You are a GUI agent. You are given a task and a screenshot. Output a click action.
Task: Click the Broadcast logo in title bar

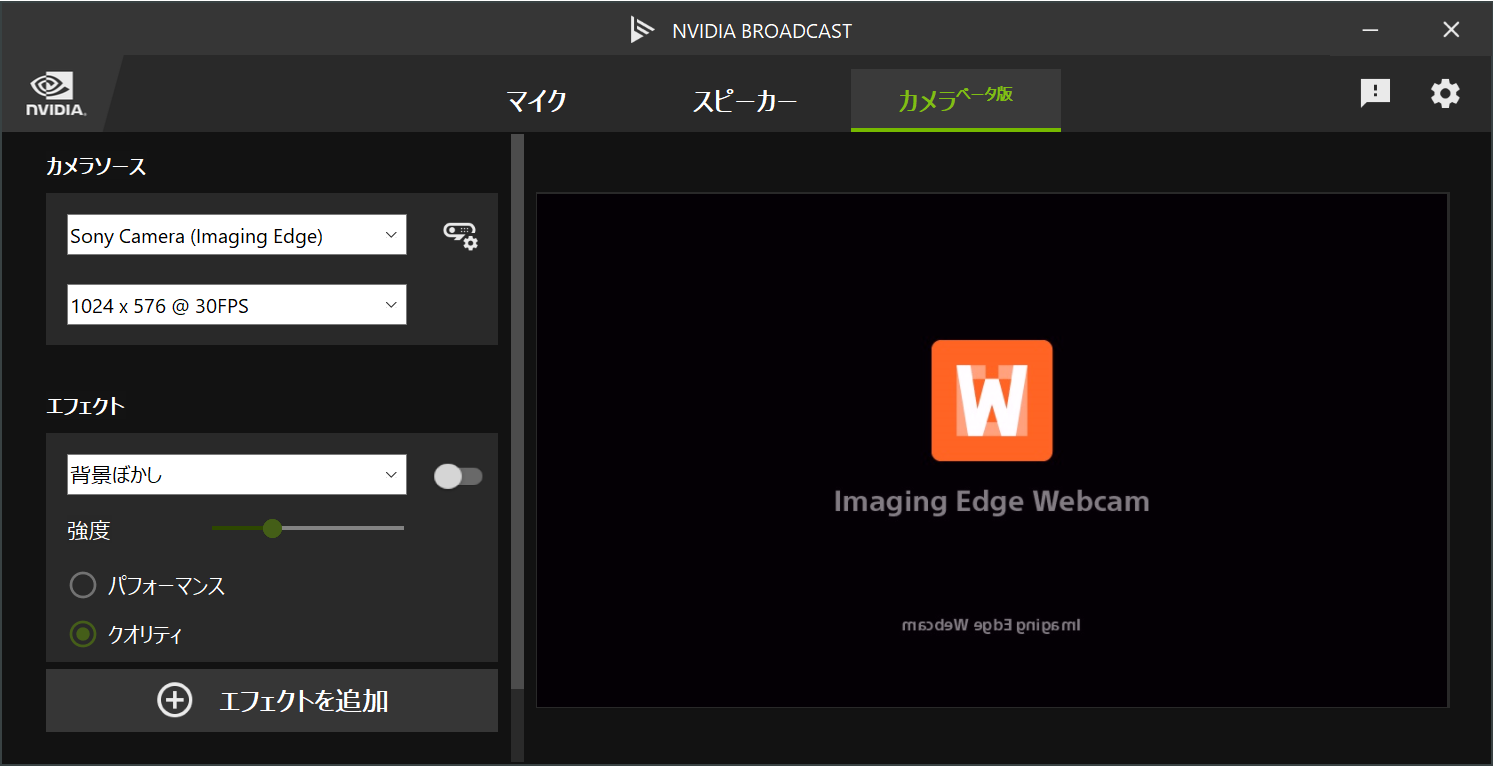click(x=641, y=30)
